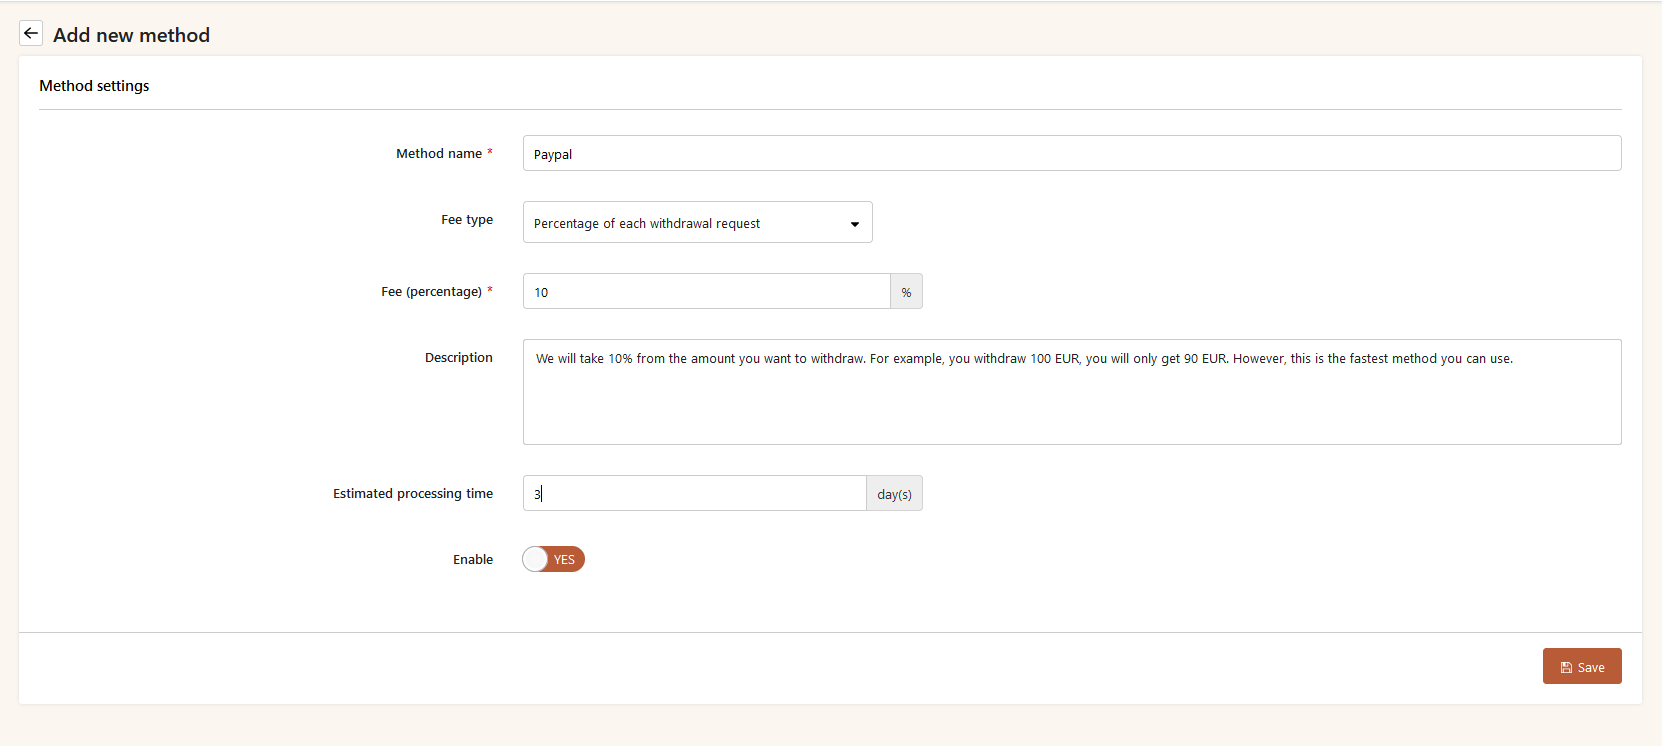This screenshot has width=1662, height=746.
Task: Click the Method name input field
Action: pos(1072,153)
